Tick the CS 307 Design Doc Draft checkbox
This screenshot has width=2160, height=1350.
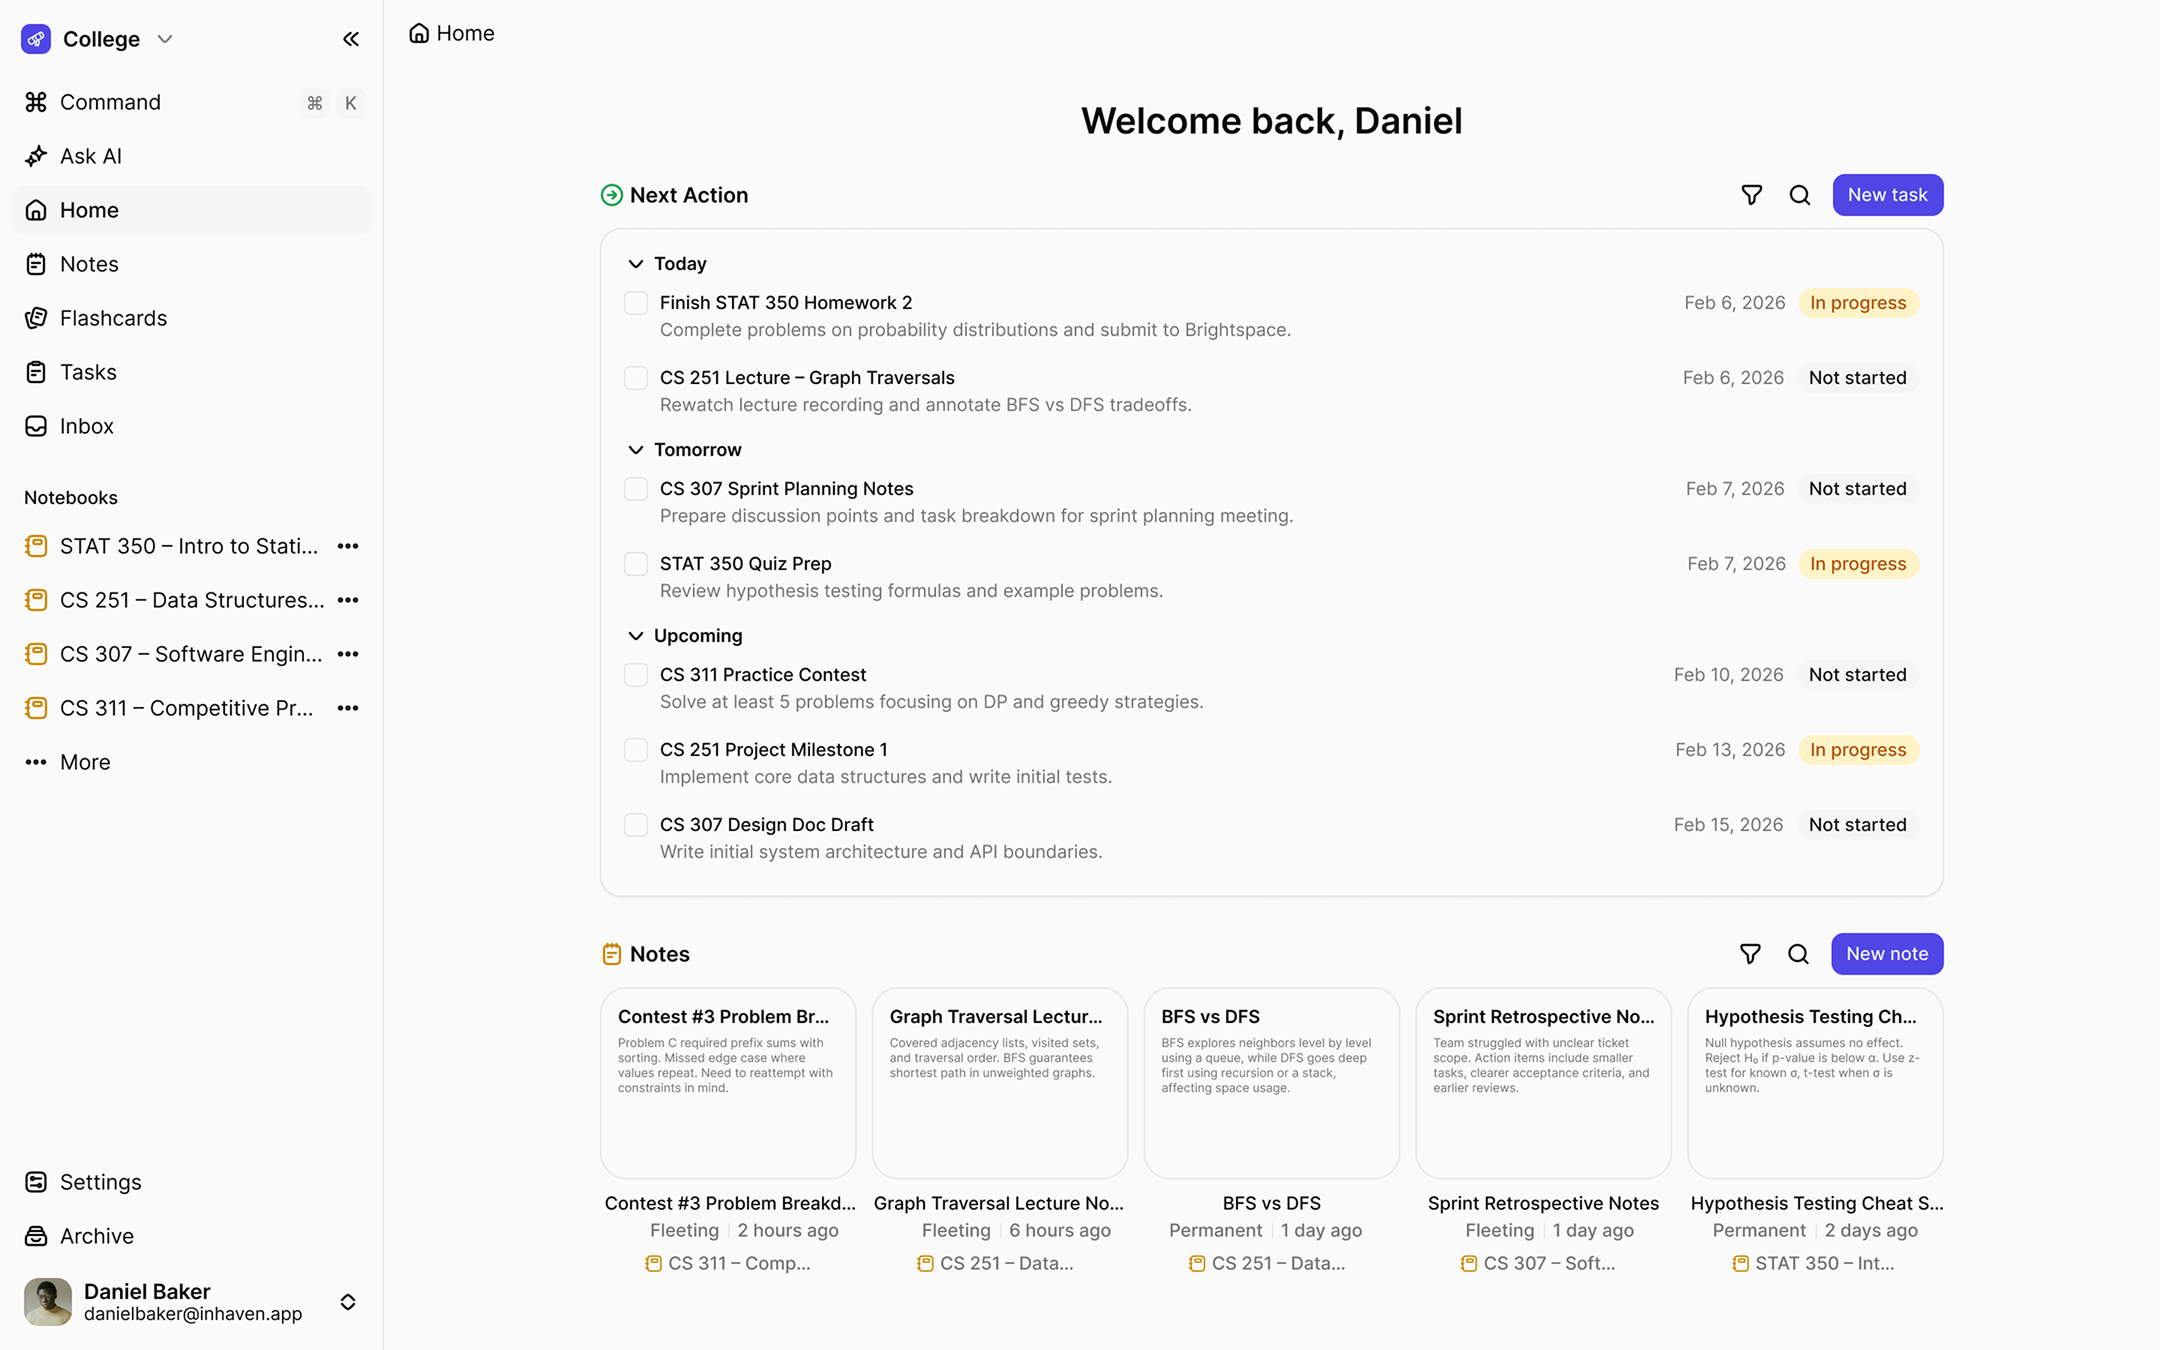[x=636, y=825]
